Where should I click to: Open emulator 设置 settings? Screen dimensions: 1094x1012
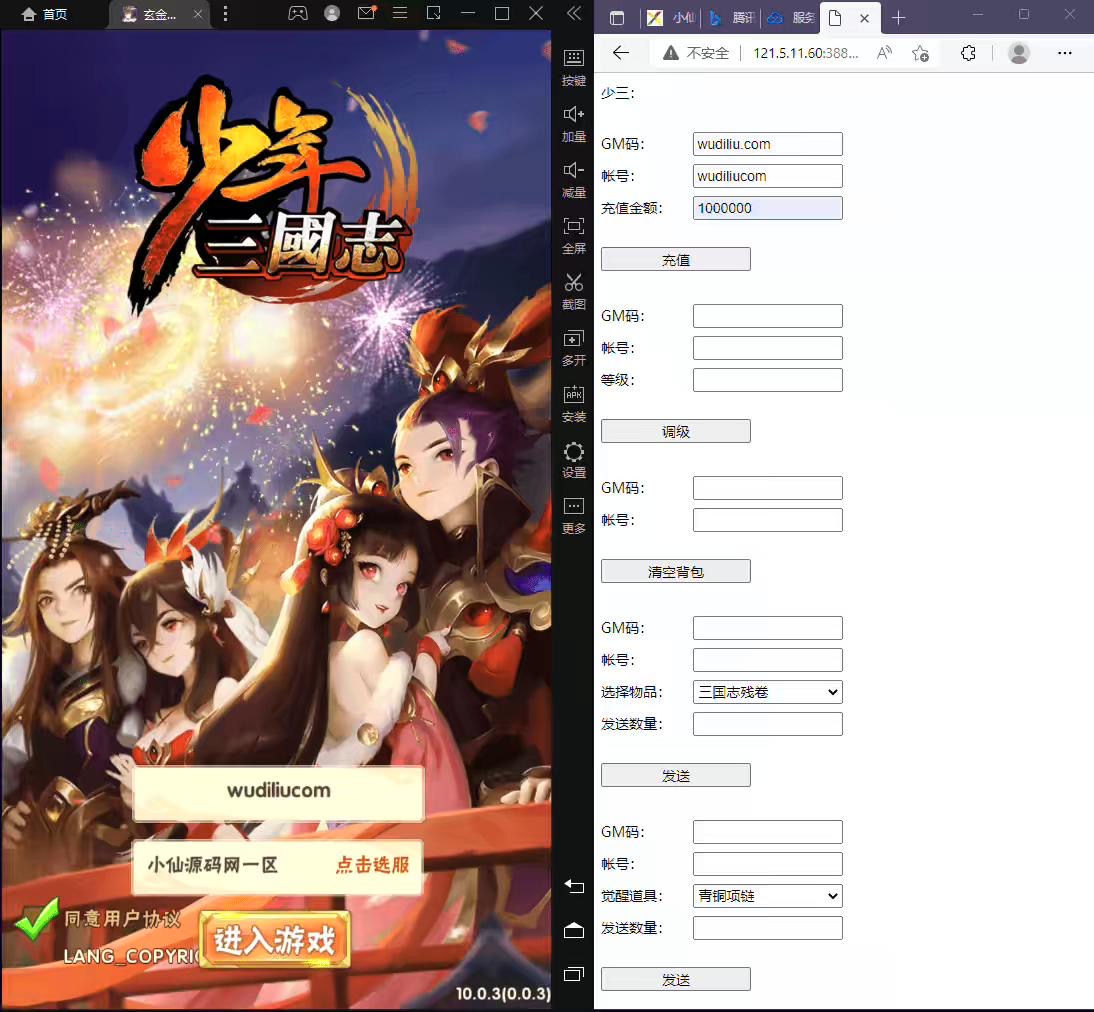[x=574, y=460]
